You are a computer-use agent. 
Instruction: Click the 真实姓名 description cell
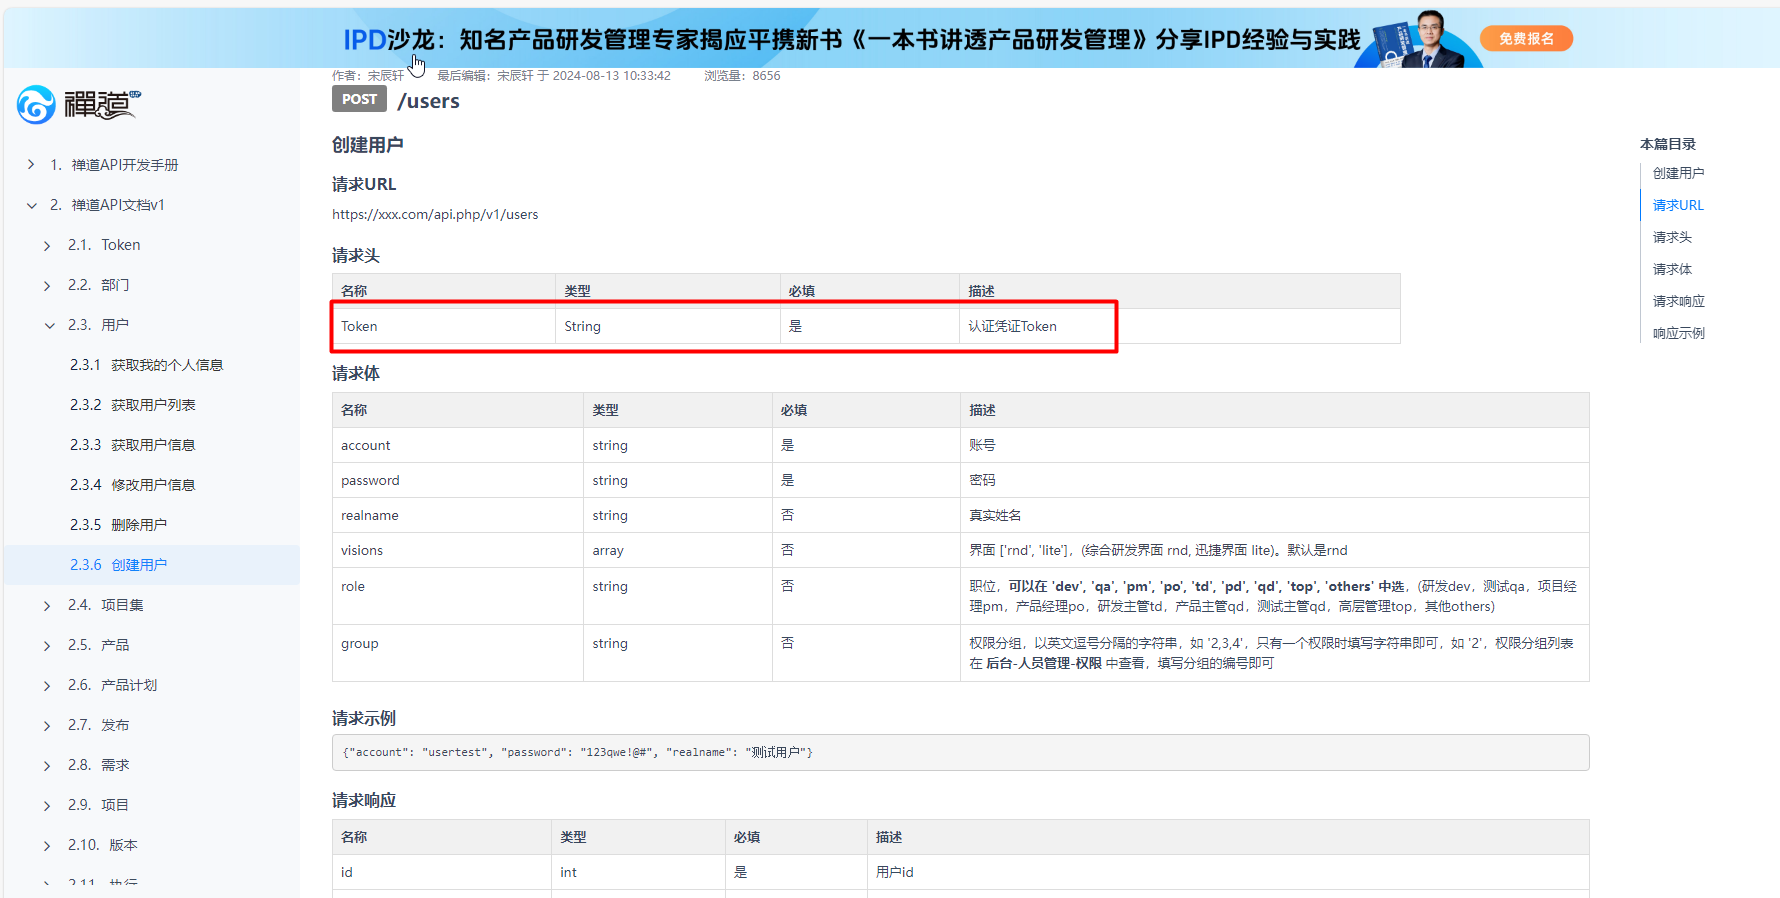1275,515
